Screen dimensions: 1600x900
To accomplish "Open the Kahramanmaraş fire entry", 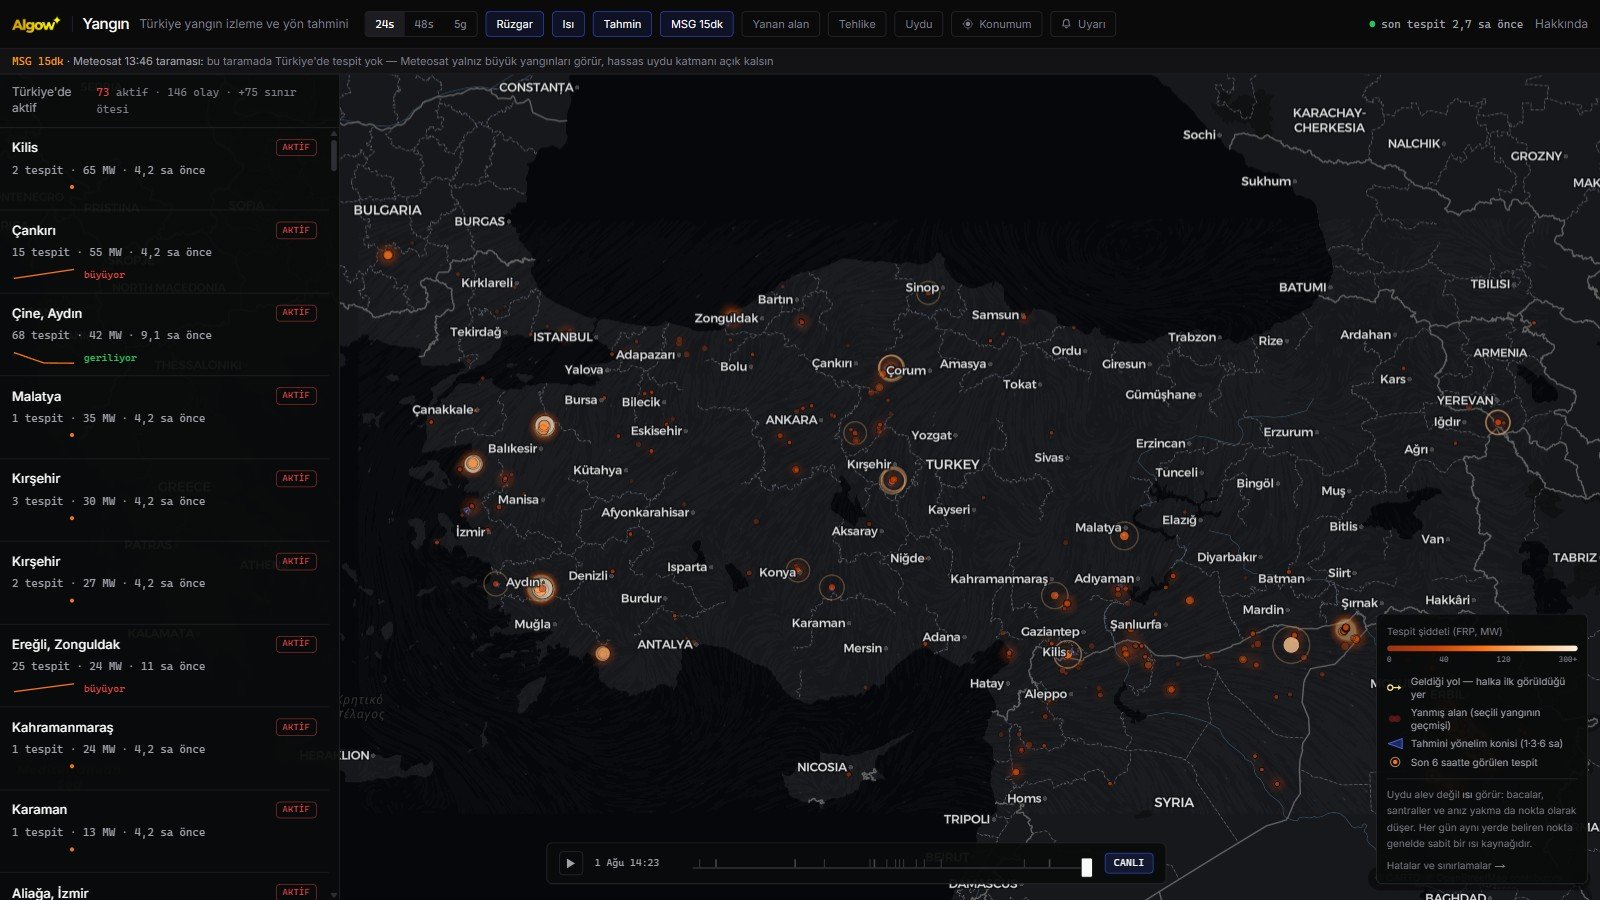I will [x=164, y=749].
